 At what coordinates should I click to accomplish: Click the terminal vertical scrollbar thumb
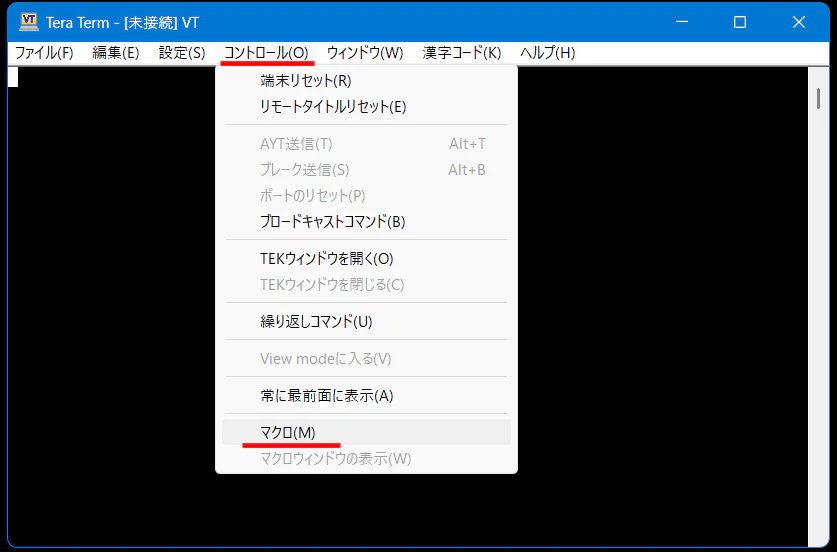tap(818, 98)
